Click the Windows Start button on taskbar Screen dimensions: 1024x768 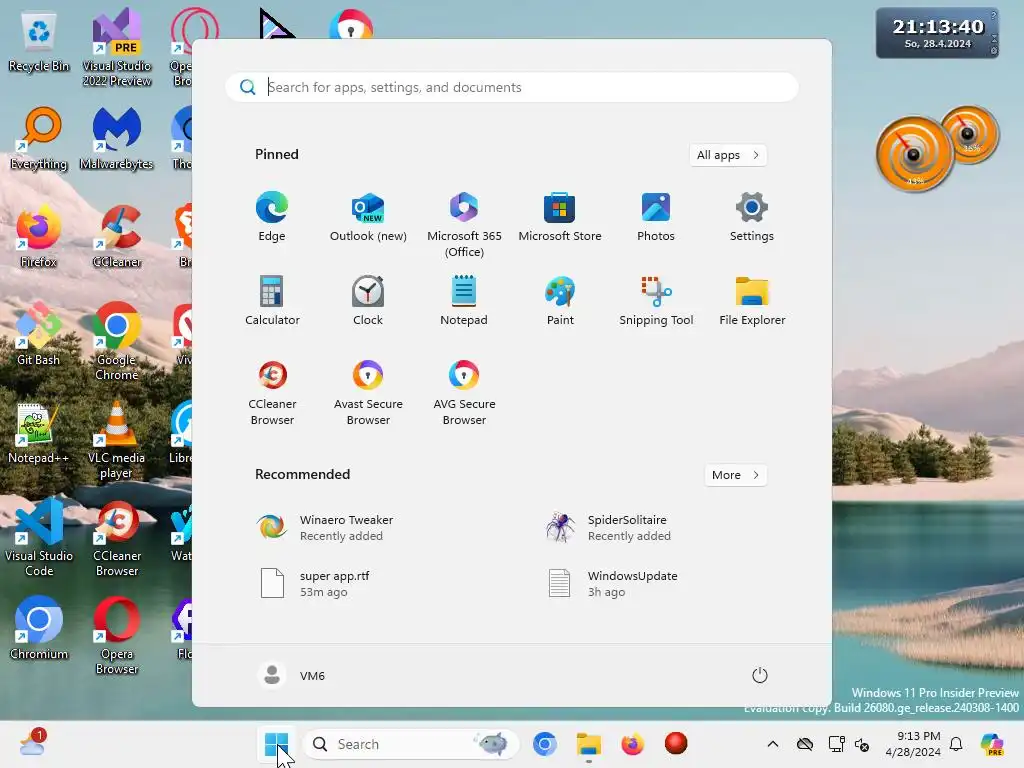coord(276,744)
